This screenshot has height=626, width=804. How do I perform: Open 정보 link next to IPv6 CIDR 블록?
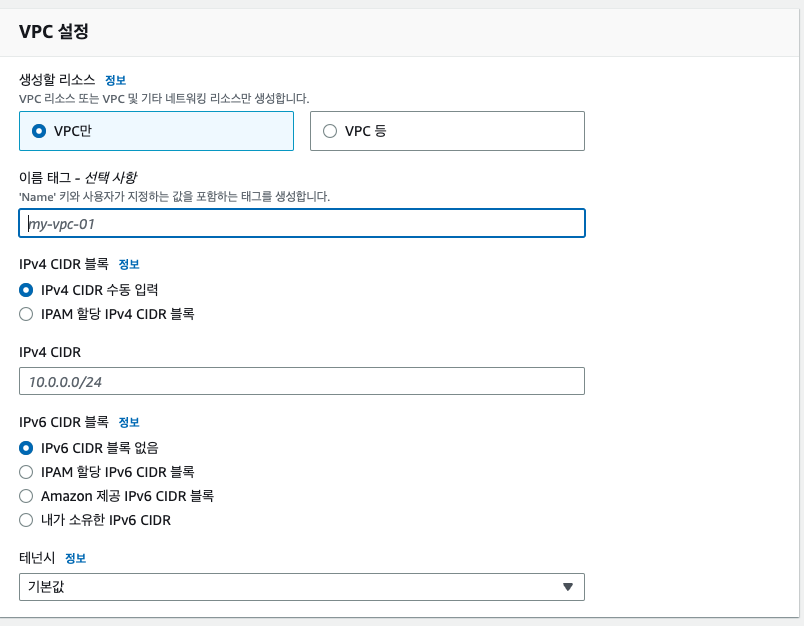(129, 422)
